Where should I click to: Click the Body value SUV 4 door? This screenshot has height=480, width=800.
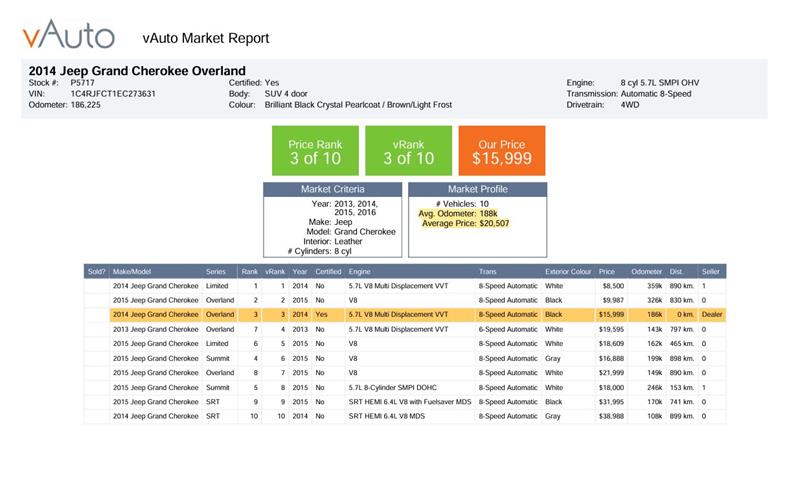click(x=286, y=94)
